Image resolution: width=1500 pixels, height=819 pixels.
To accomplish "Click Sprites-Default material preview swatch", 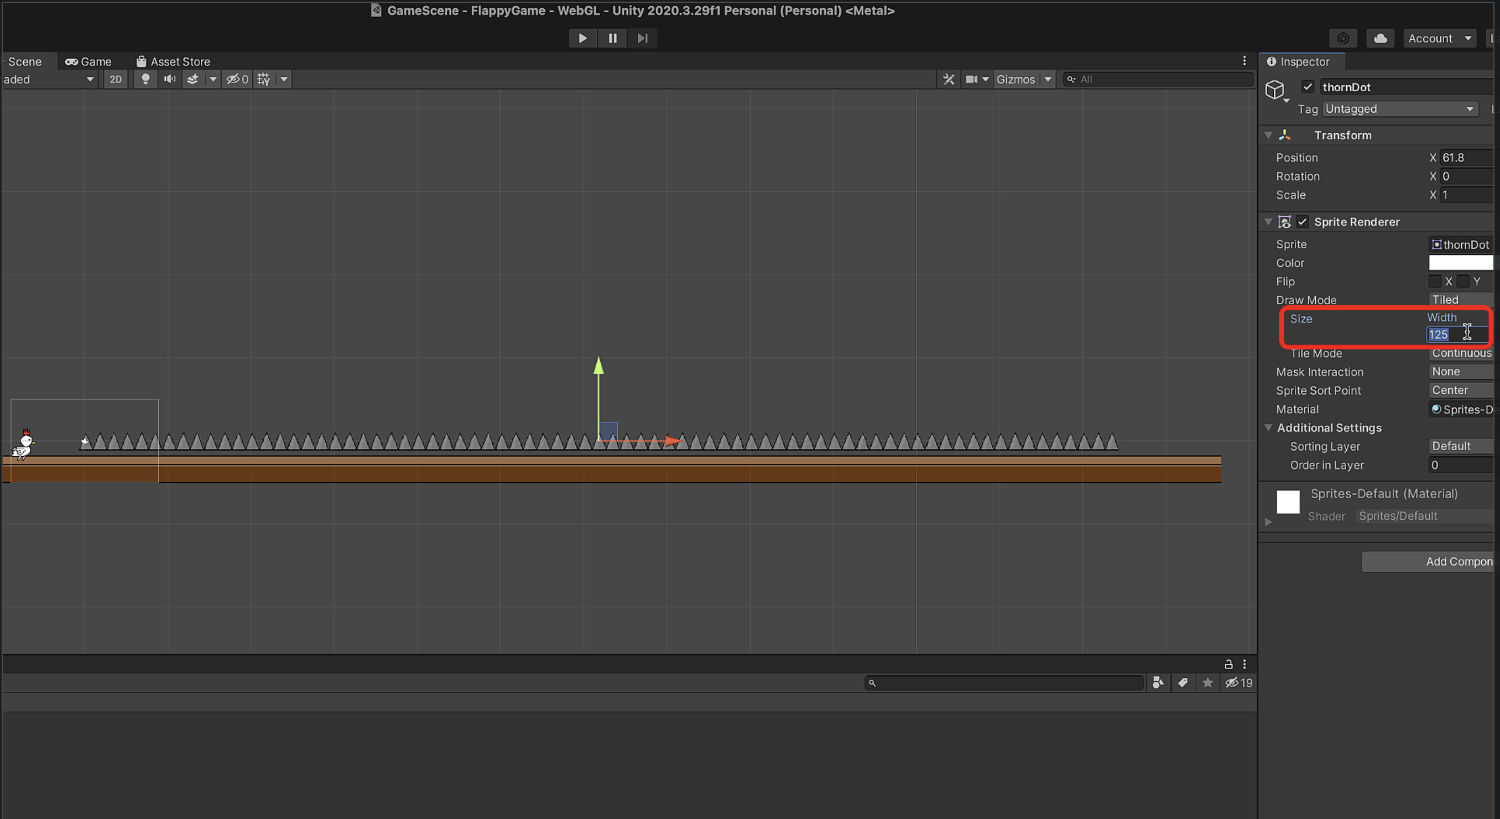I will 1288,502.
